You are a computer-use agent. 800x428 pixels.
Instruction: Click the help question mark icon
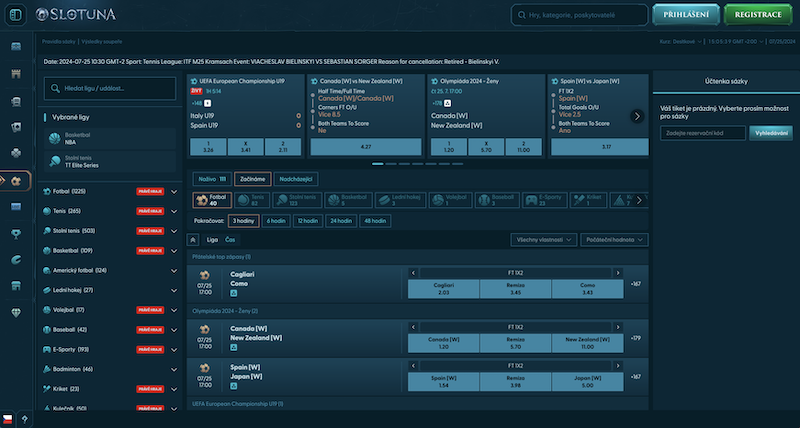(x=23, y=418)
